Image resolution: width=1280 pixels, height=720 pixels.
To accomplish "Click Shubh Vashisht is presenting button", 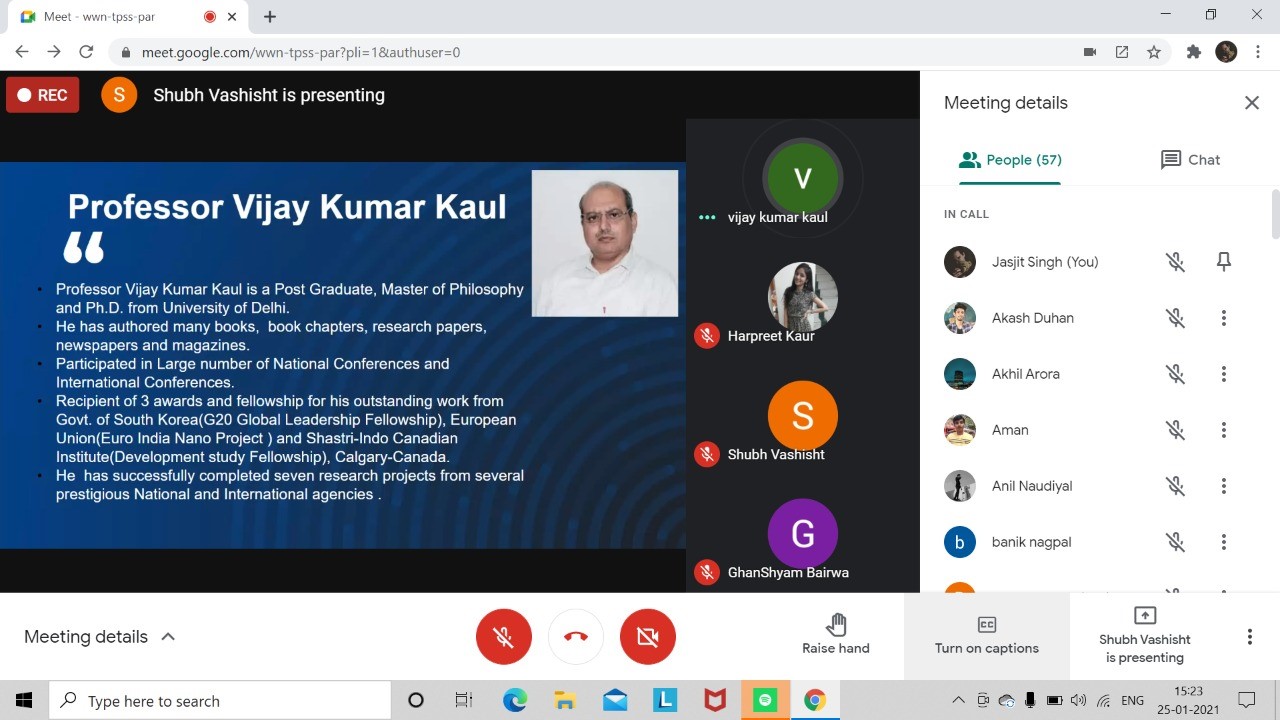I will point(1145,636).
